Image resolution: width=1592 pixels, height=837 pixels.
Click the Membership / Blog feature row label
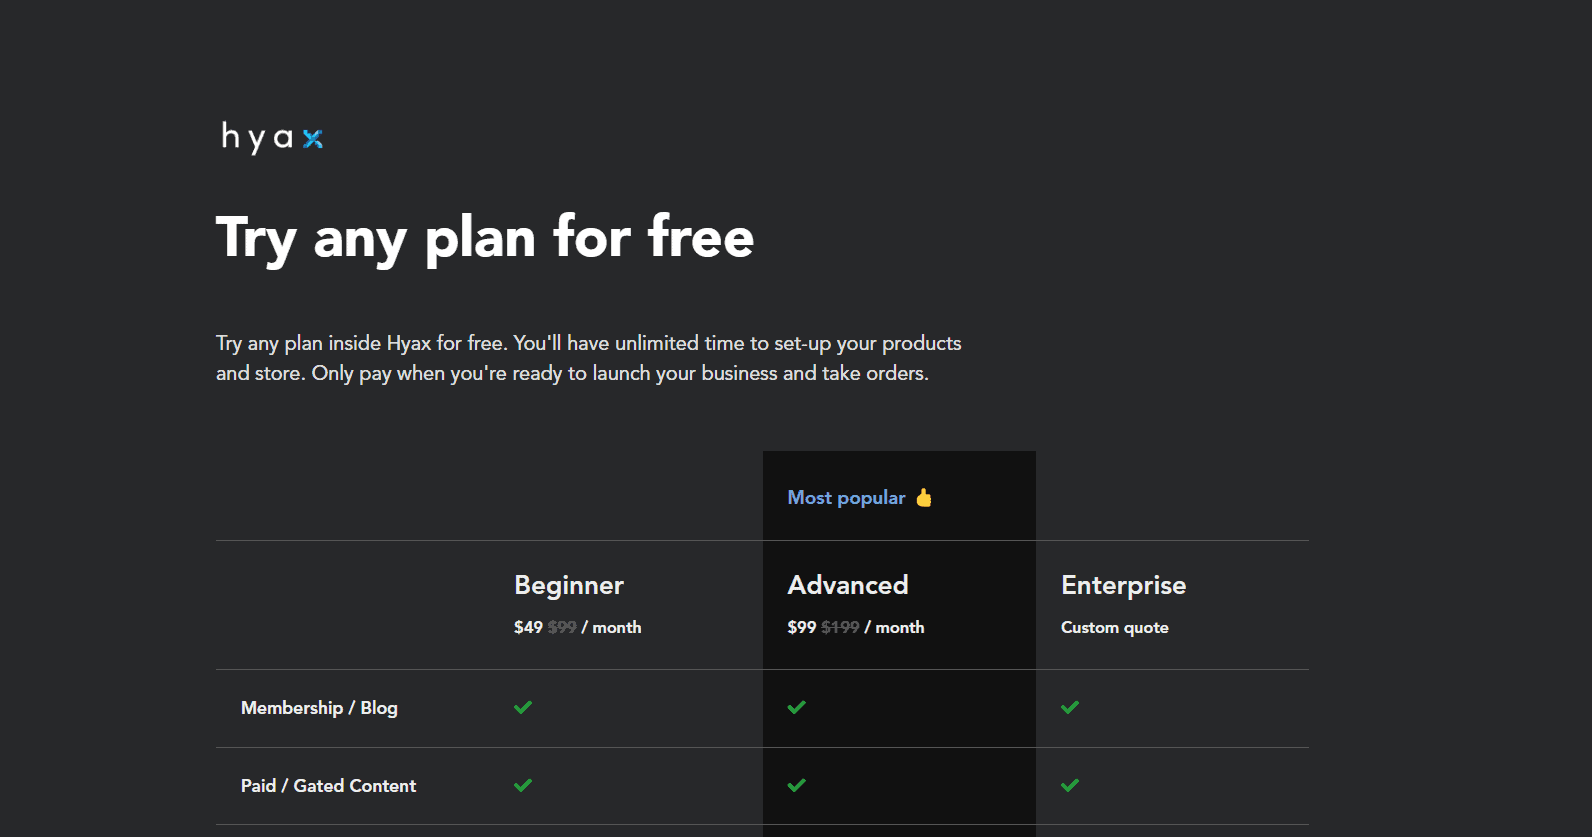coord(319,707)
